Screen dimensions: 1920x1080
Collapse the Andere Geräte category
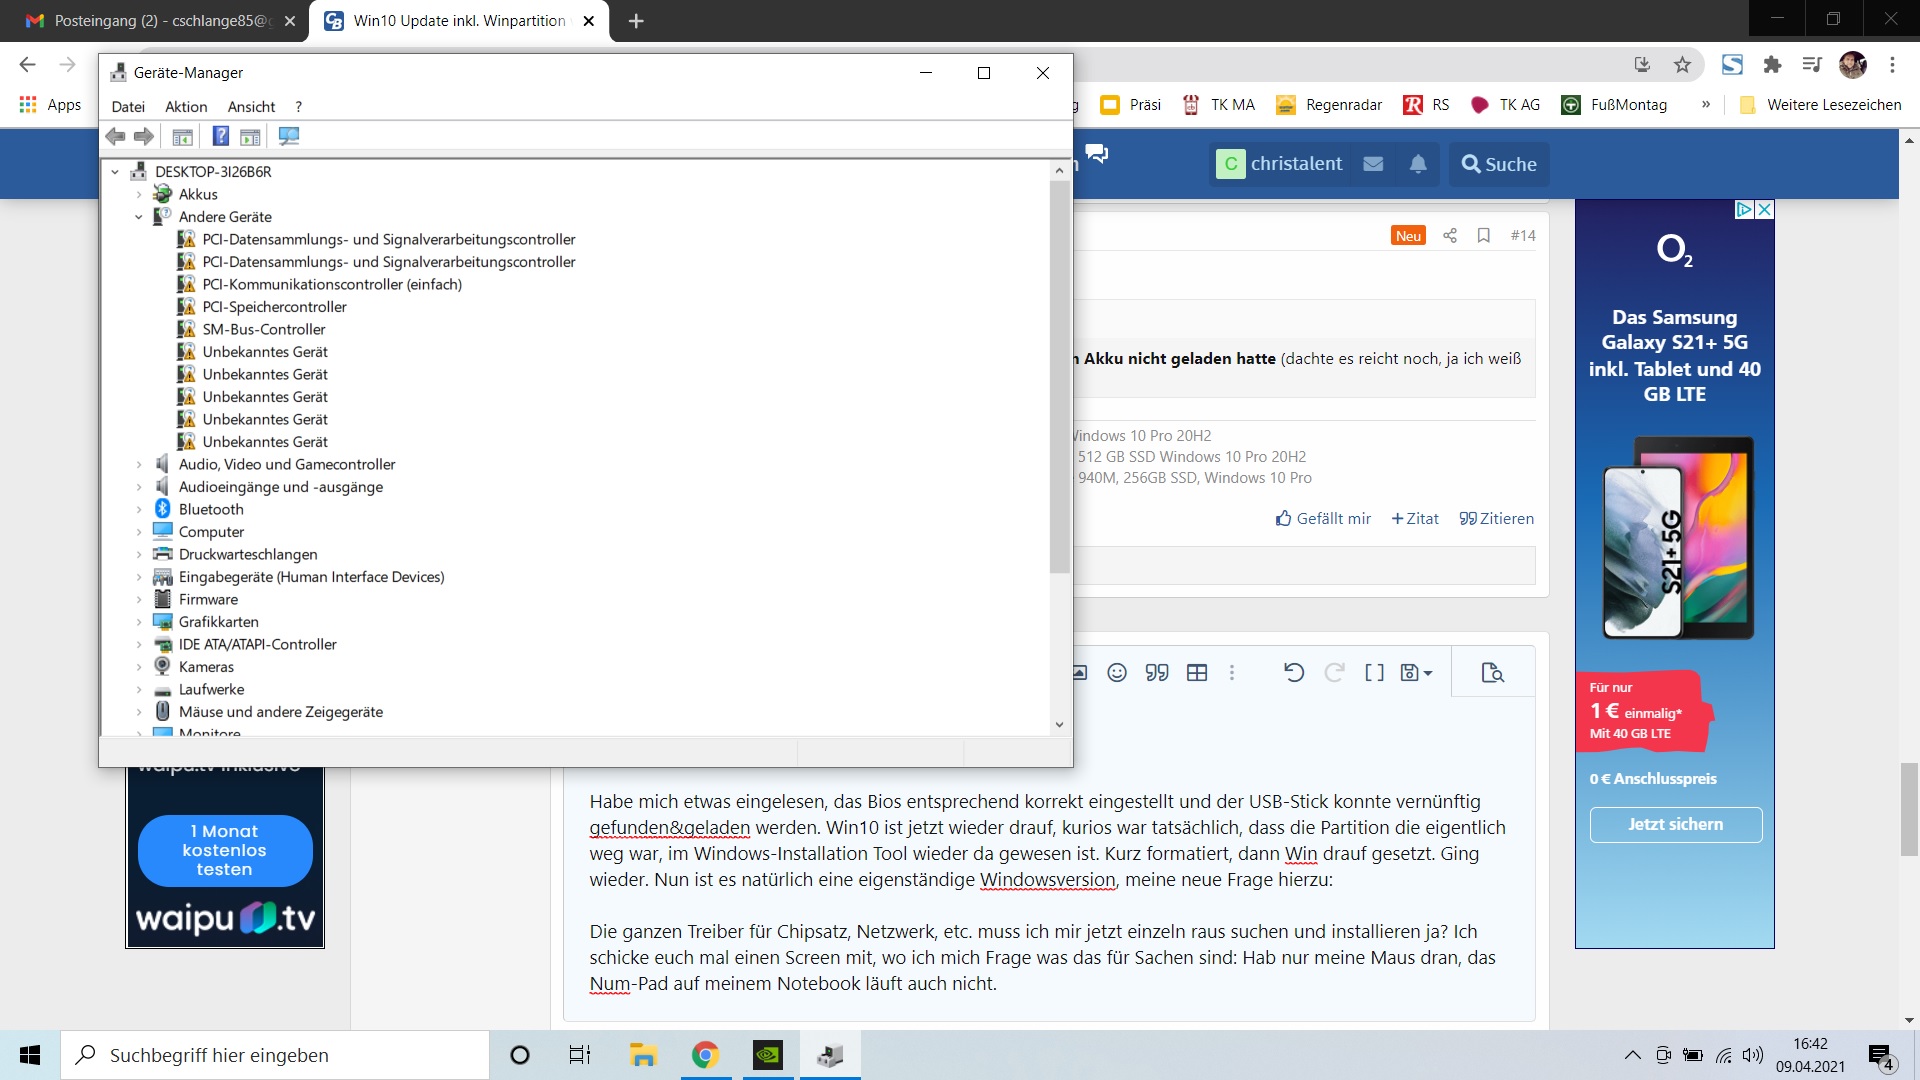(x=139, y=217)
